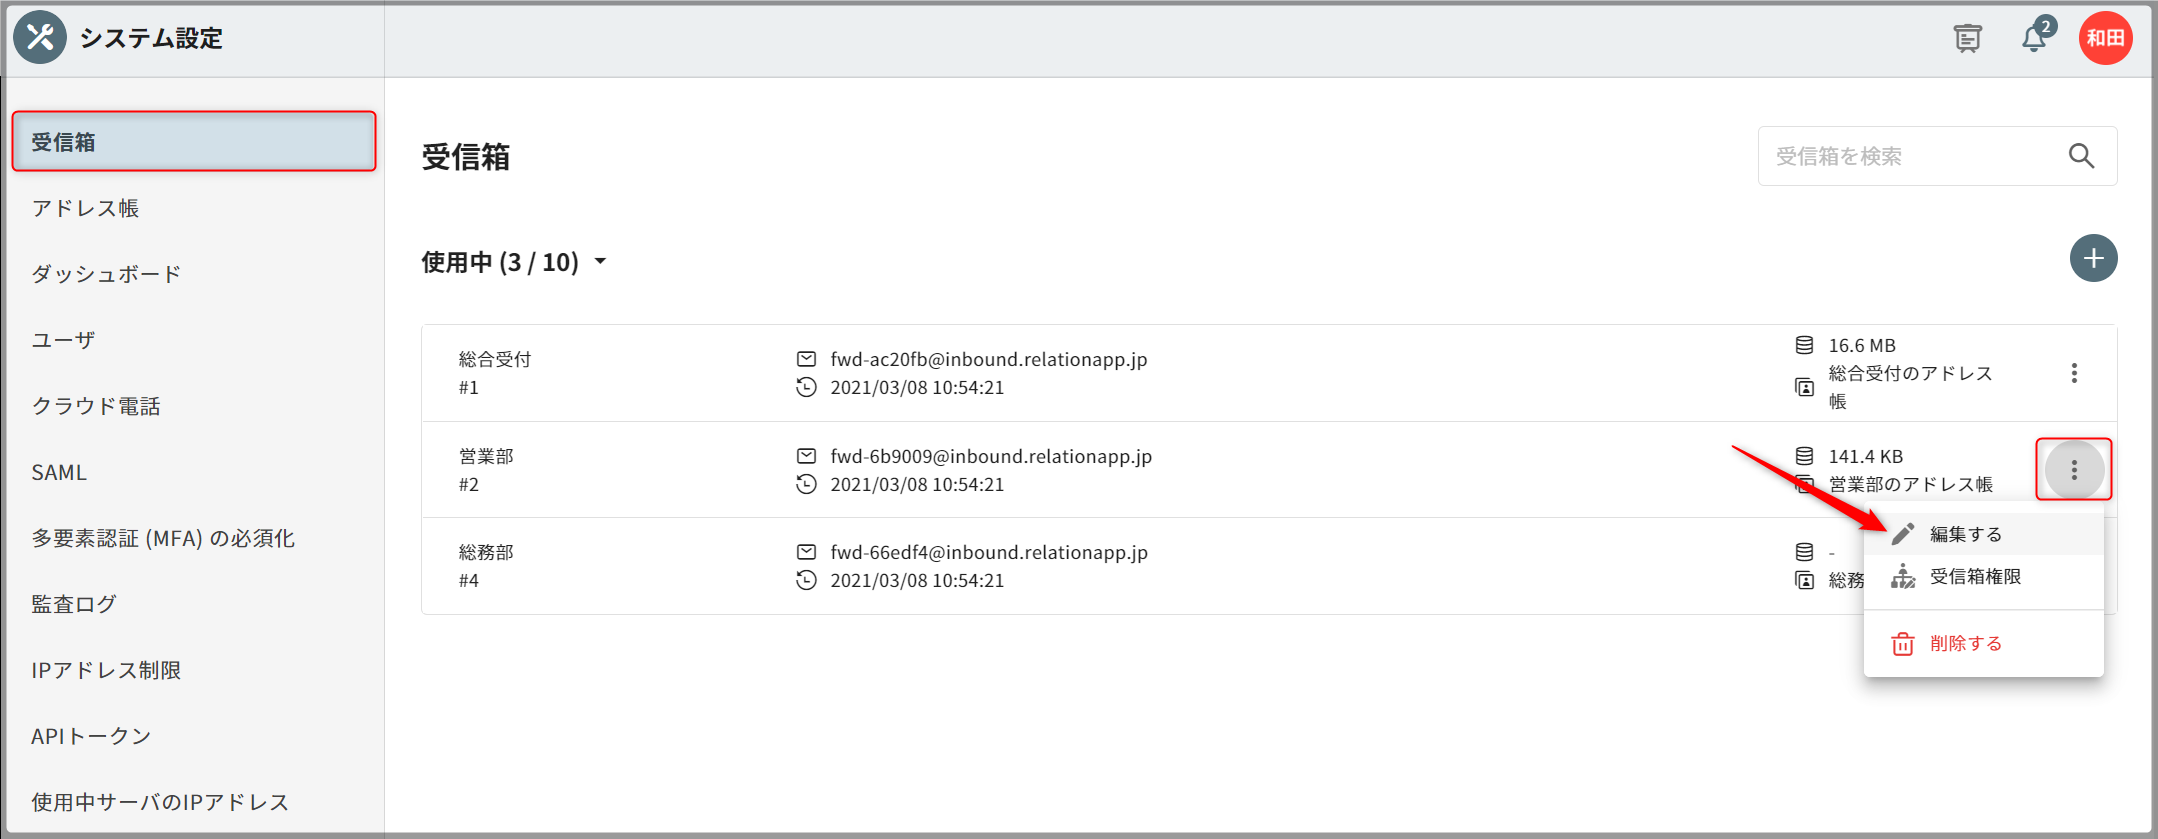The width and height of the screenshot is (2158, 839).
Task: Open 多要素認証 (MFA) の必須化 settings
Action: (x=163, y=538)
